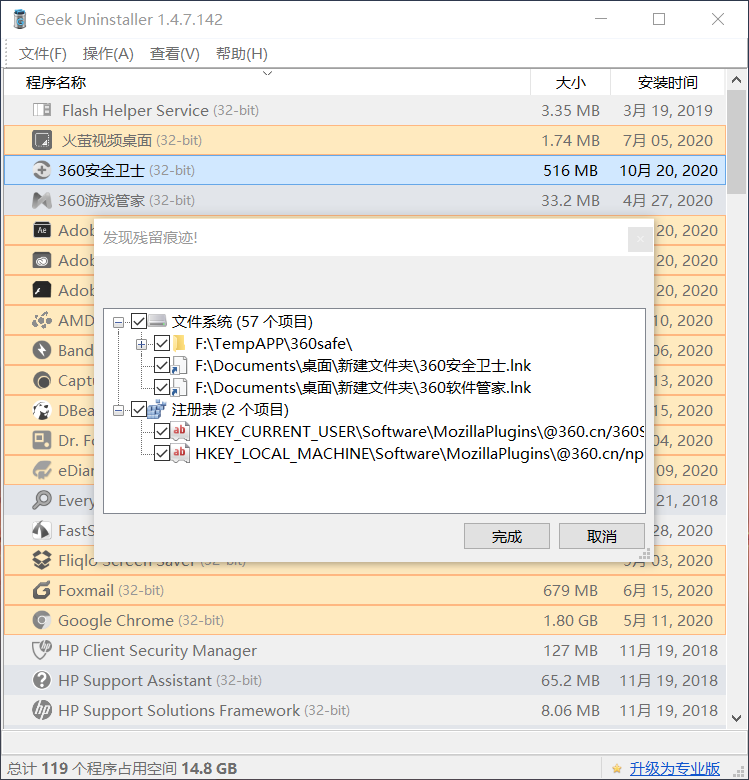Click the scrollbar up arrow
Image resolution: width=749 pixels, height=780 pixels.
737,80
